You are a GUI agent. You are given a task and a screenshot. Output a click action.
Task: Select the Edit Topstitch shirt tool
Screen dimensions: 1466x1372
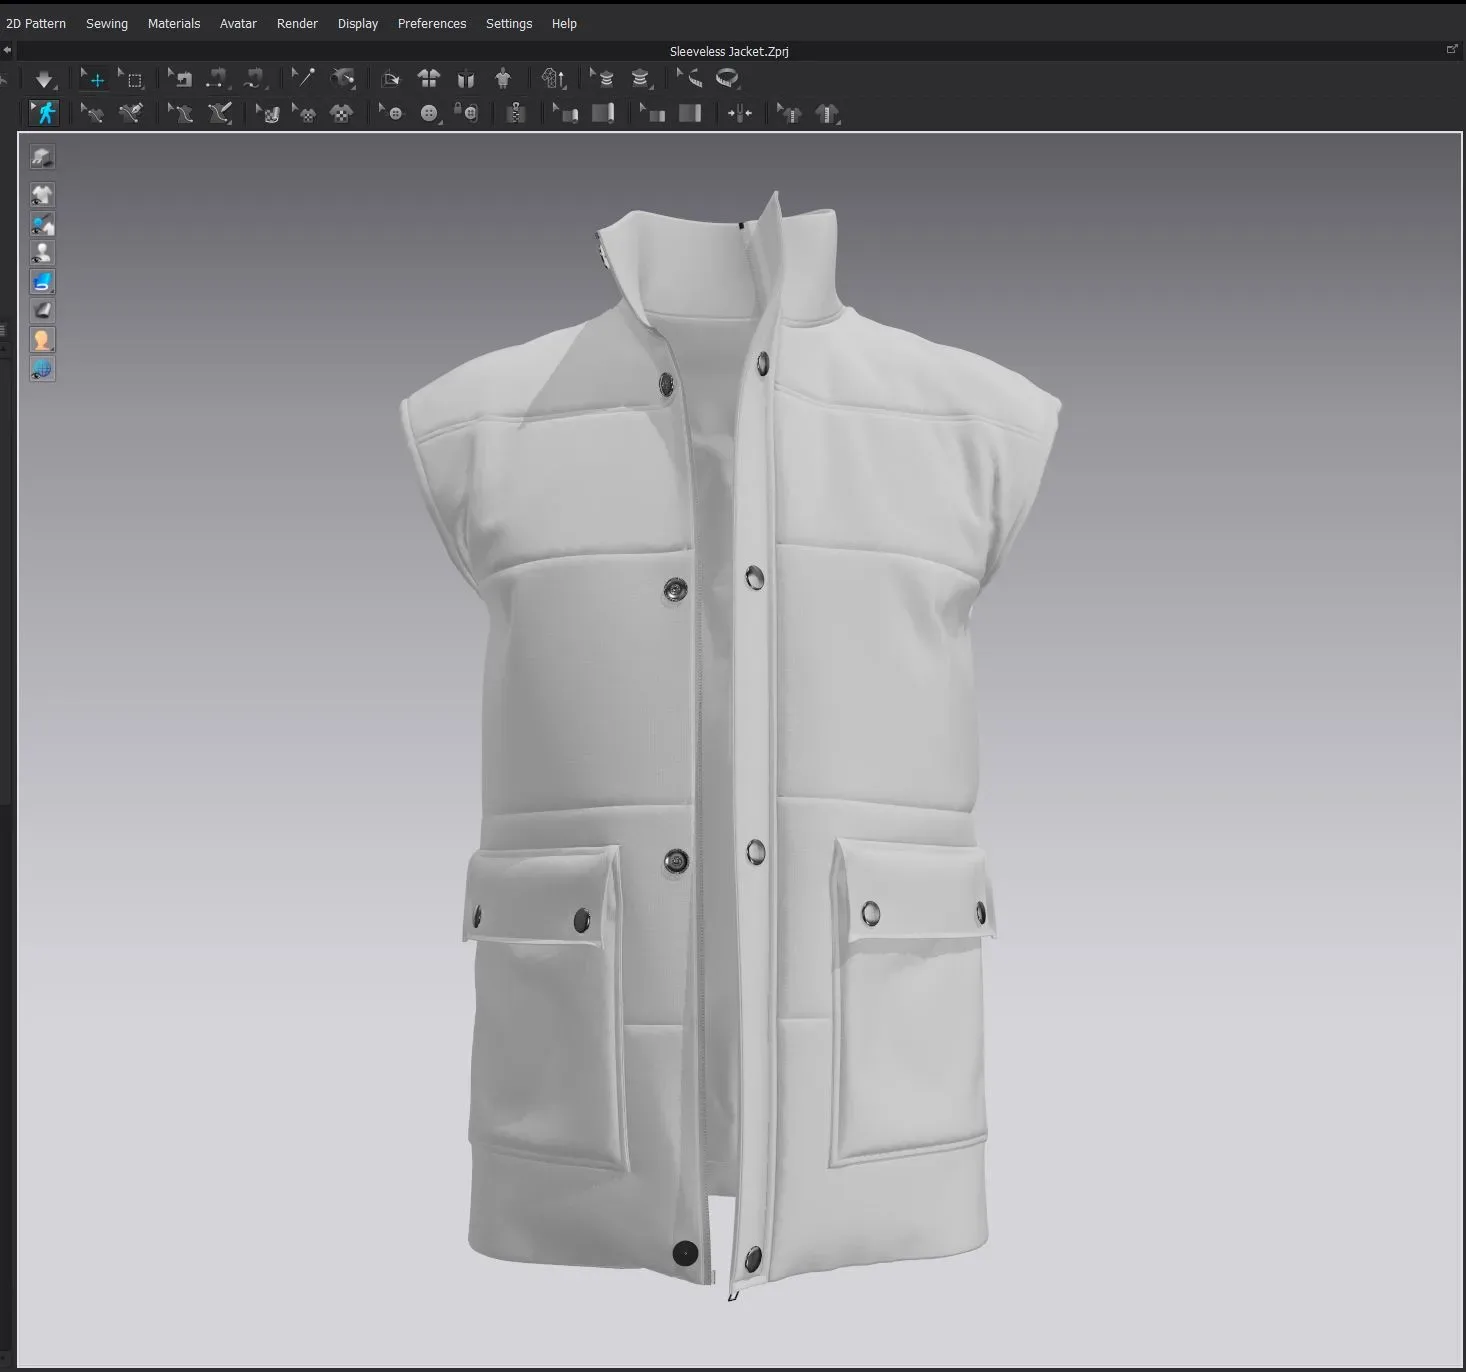point(790,113)
